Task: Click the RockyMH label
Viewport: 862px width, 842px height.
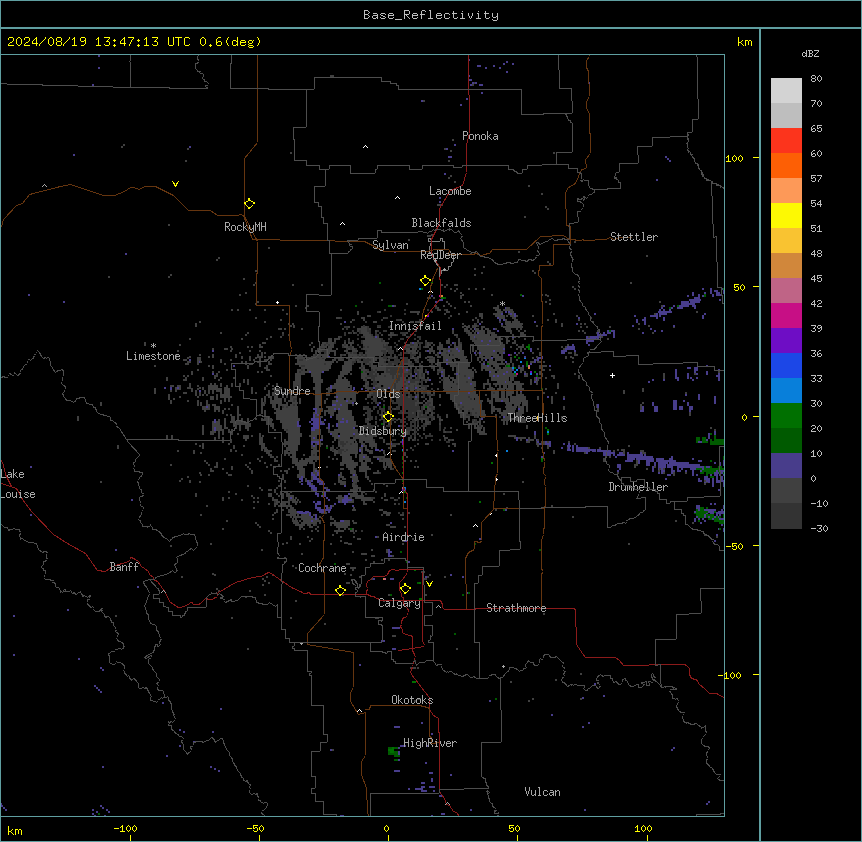Action: coord(245,227)
